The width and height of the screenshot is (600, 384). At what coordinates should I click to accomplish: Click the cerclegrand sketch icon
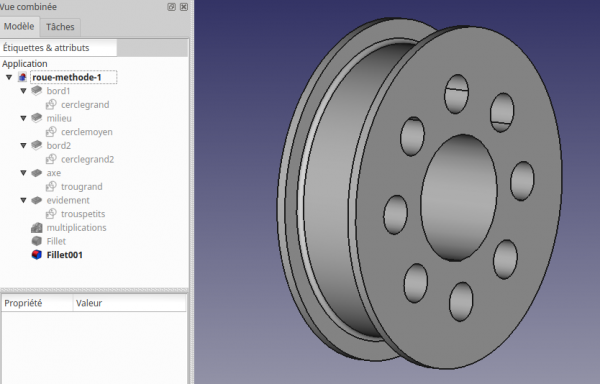51,104
